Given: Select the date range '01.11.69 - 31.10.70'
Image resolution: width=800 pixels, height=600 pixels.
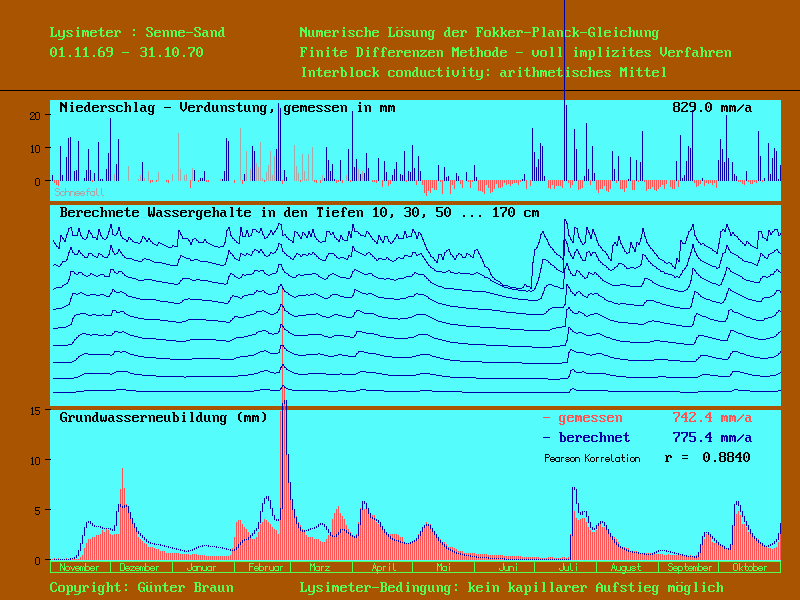Looking at the screenshot, I should [x=127, y=53].
